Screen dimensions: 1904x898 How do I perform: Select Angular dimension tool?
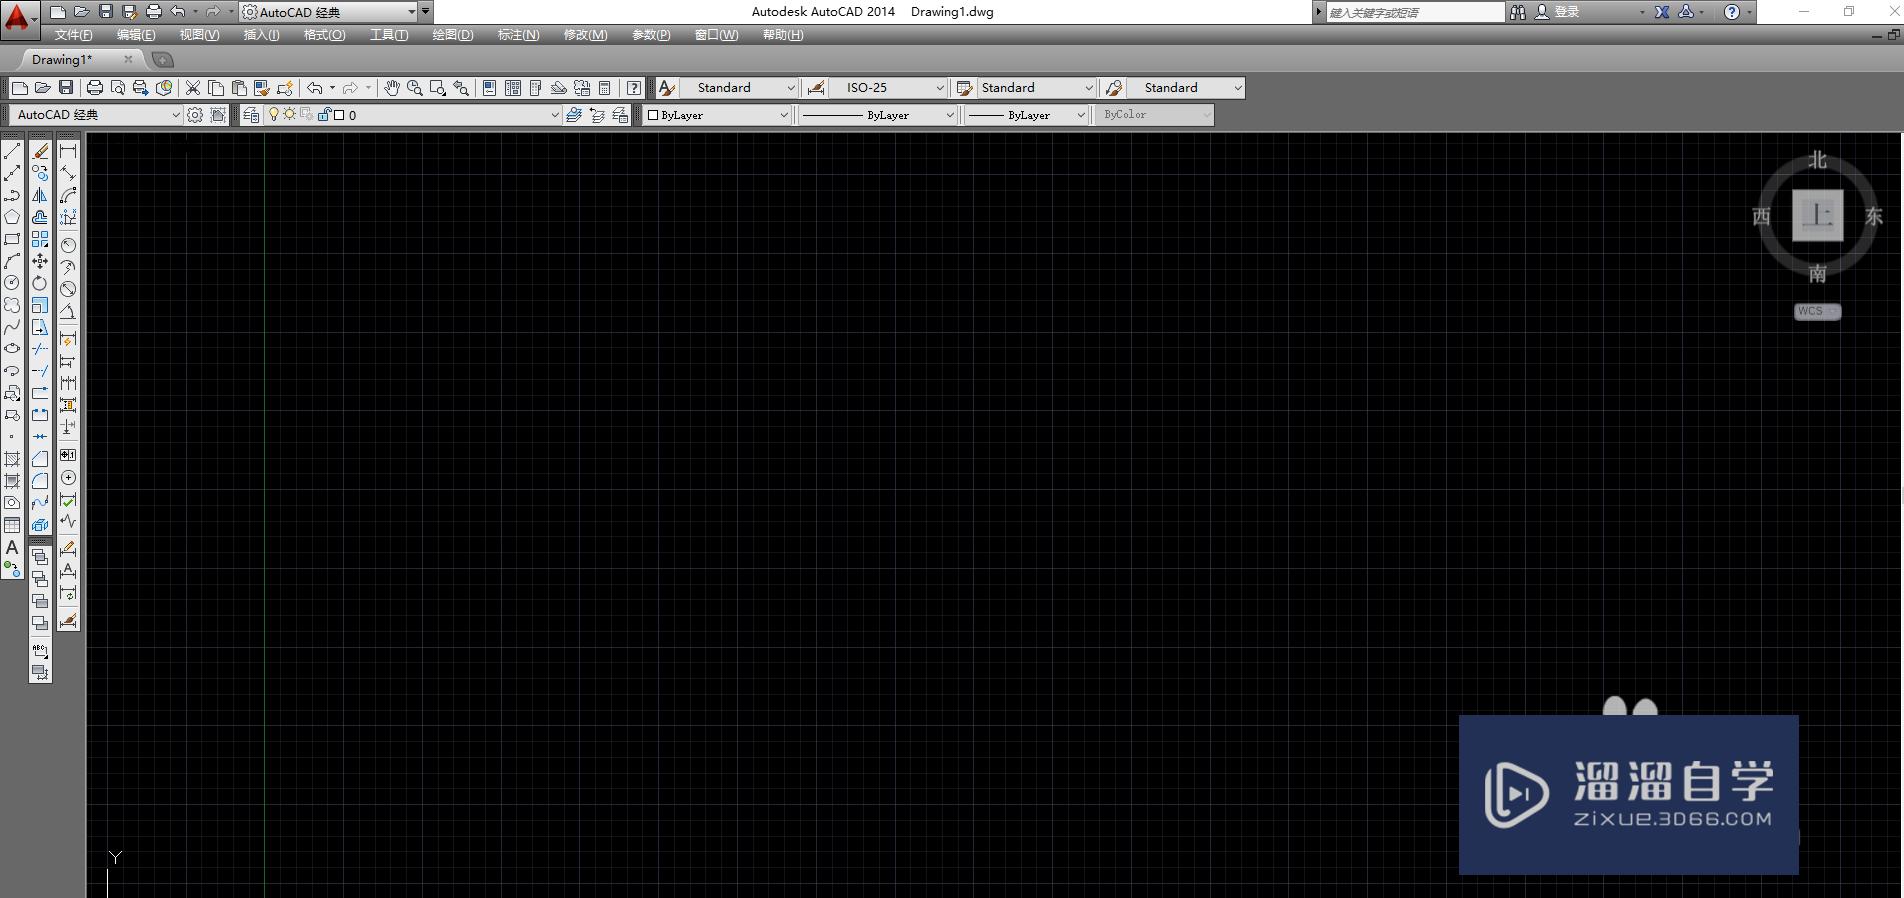click(x=68, y=311)
